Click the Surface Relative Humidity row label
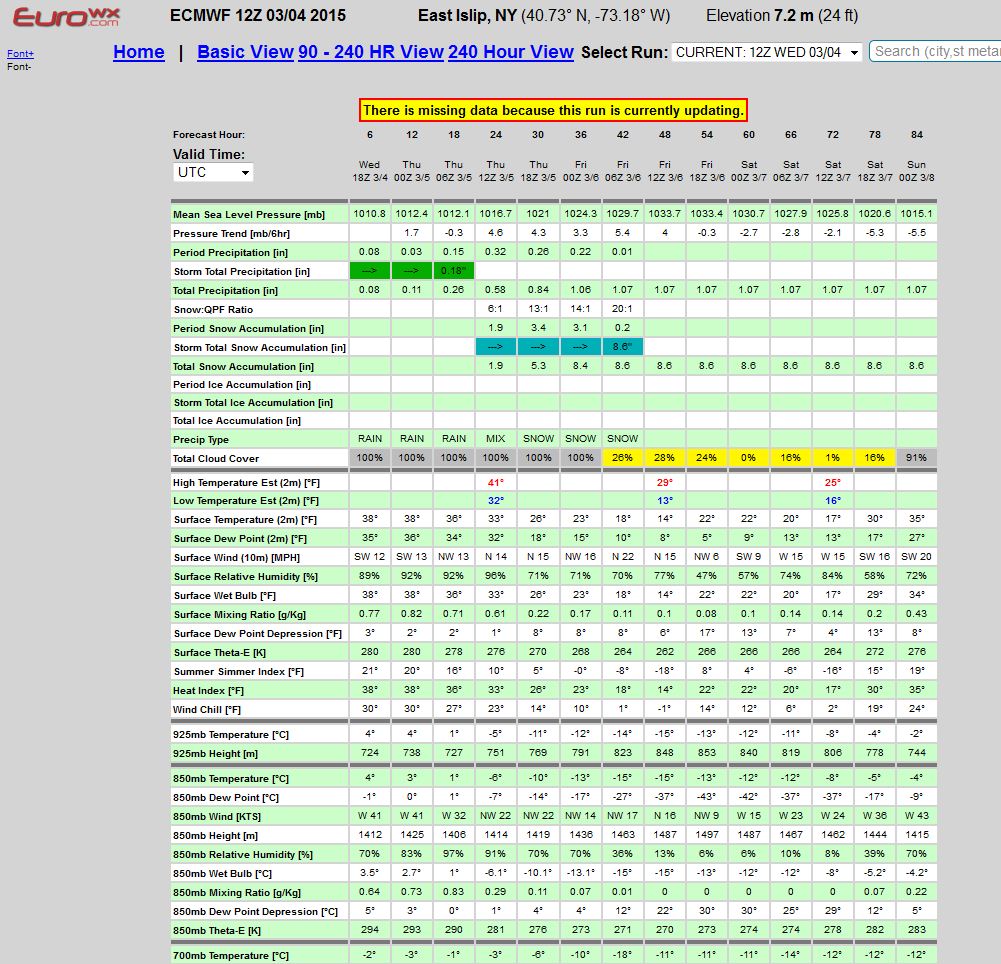 [x=246, y=577]
